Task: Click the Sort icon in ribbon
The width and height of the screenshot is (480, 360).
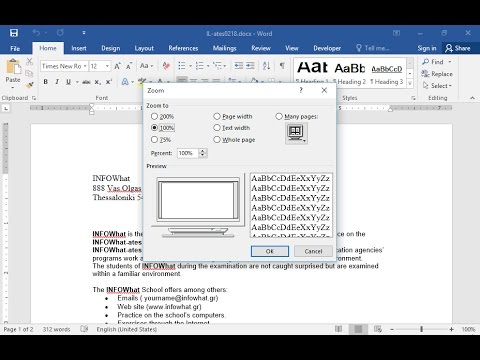Action: pyautogui.click(x=266, y=66)
